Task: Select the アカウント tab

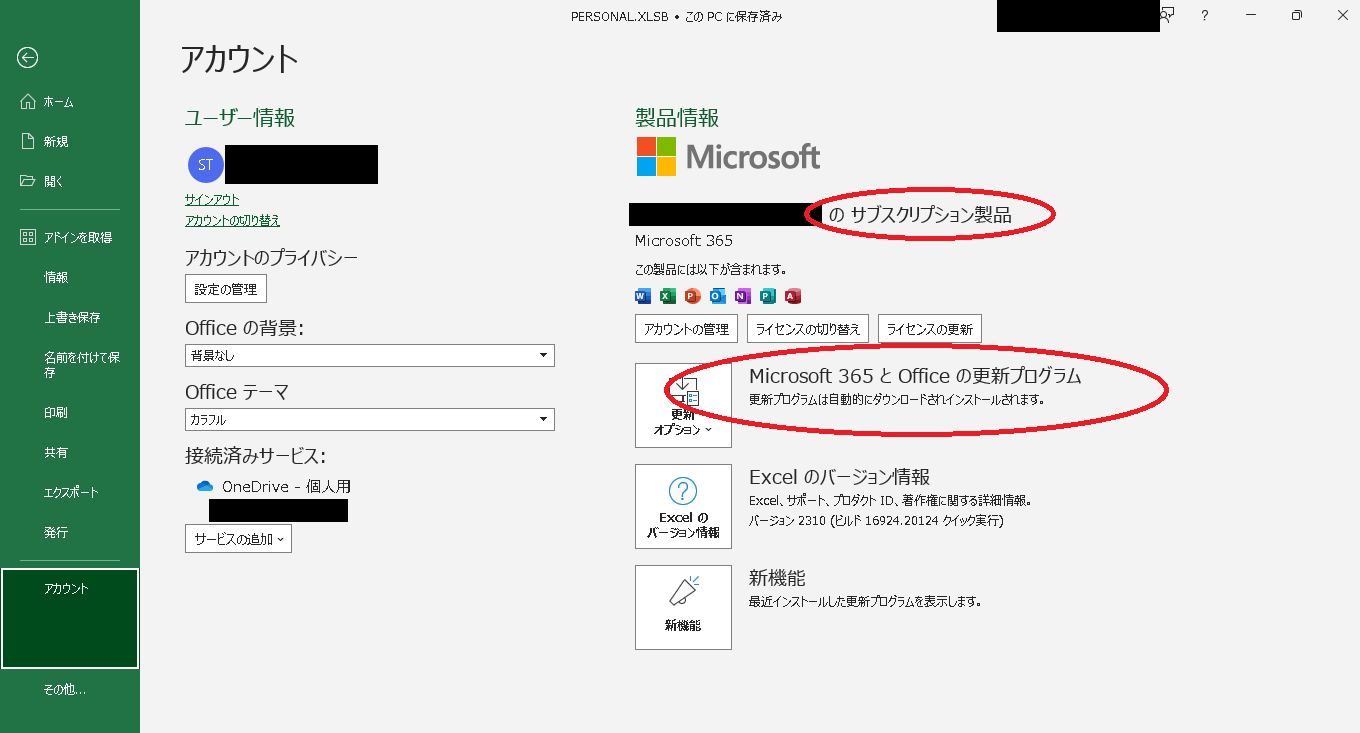Action: pos(70,618)
